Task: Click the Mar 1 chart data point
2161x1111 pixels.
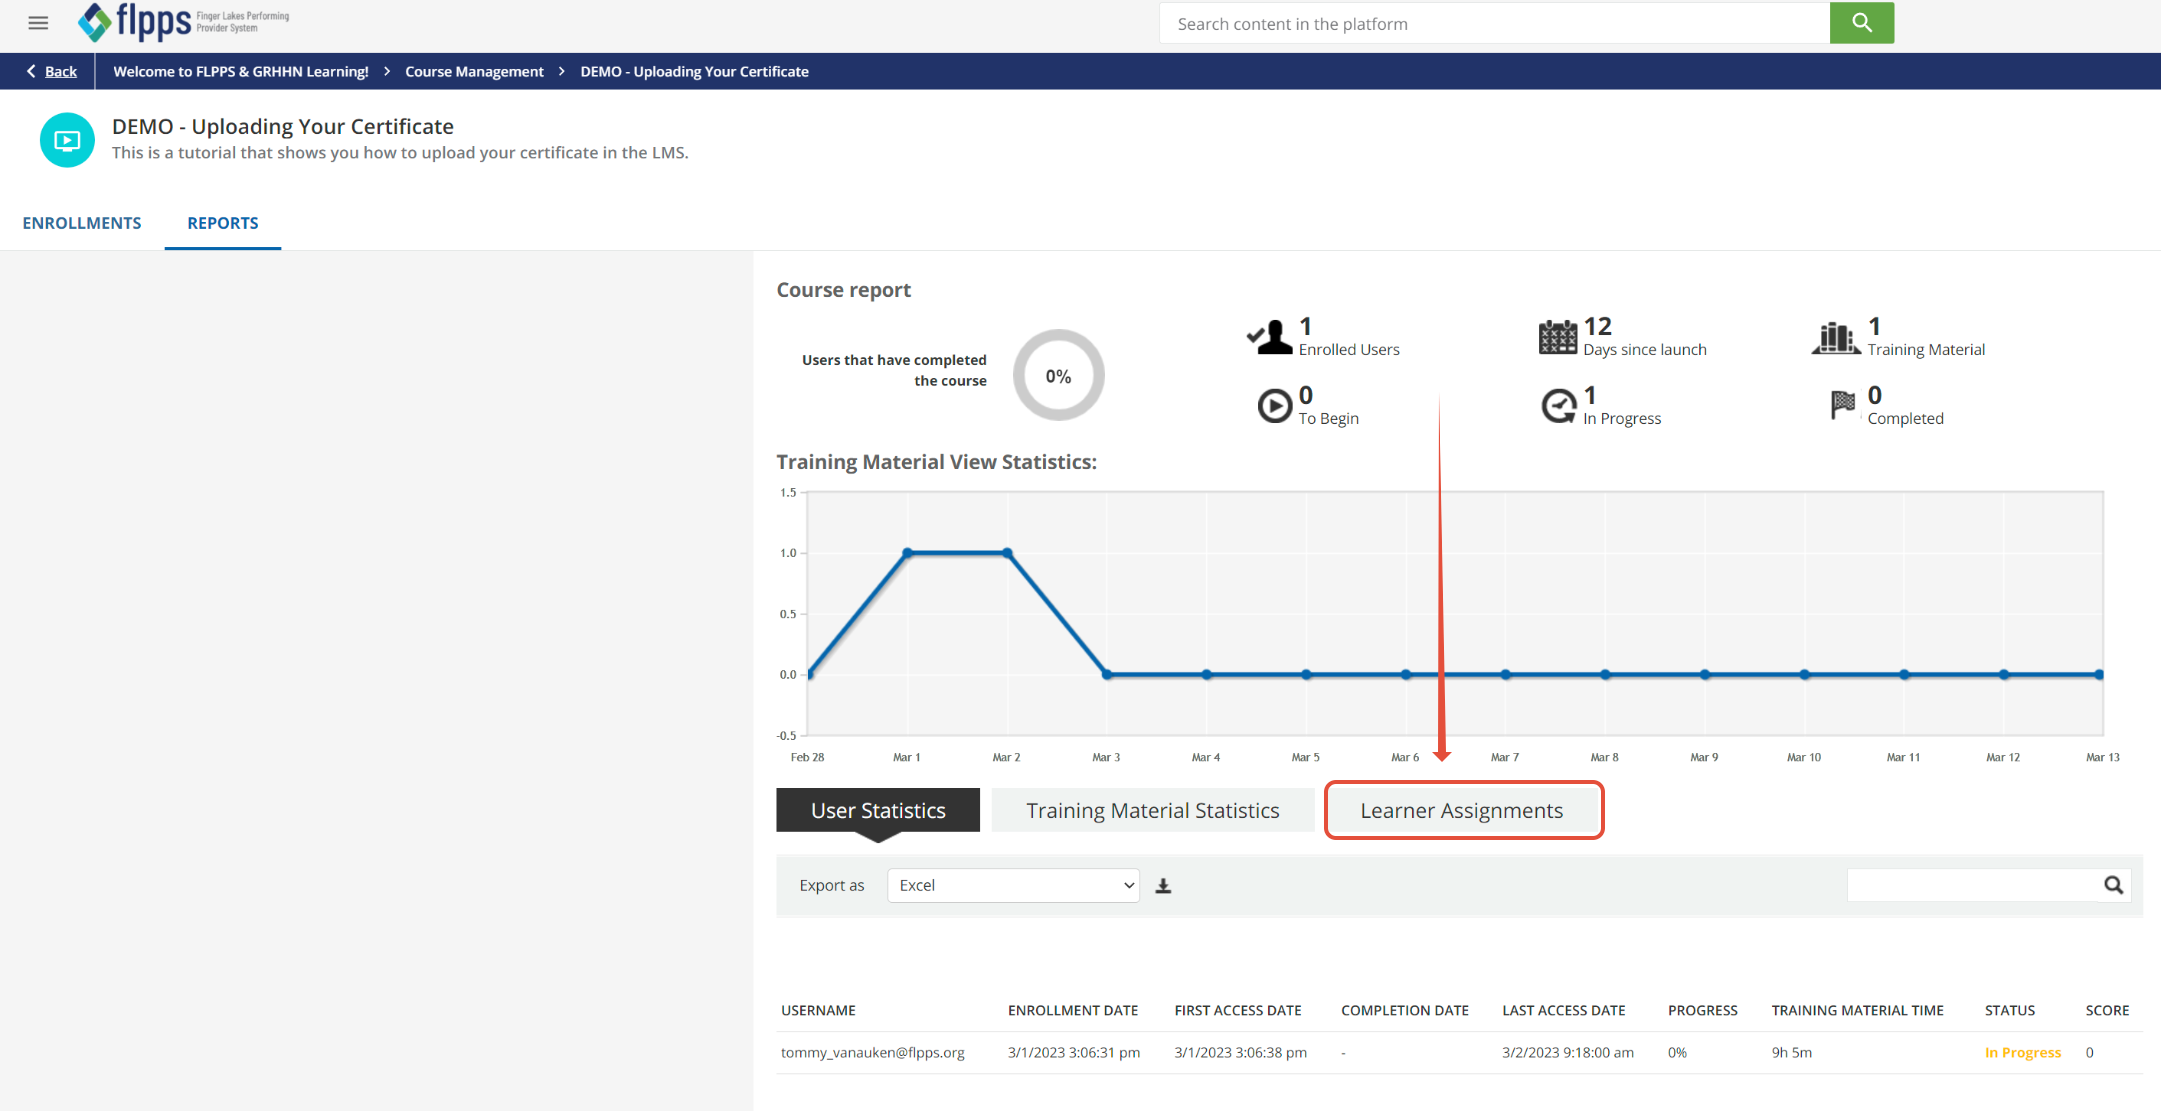Action: (908, 553)
